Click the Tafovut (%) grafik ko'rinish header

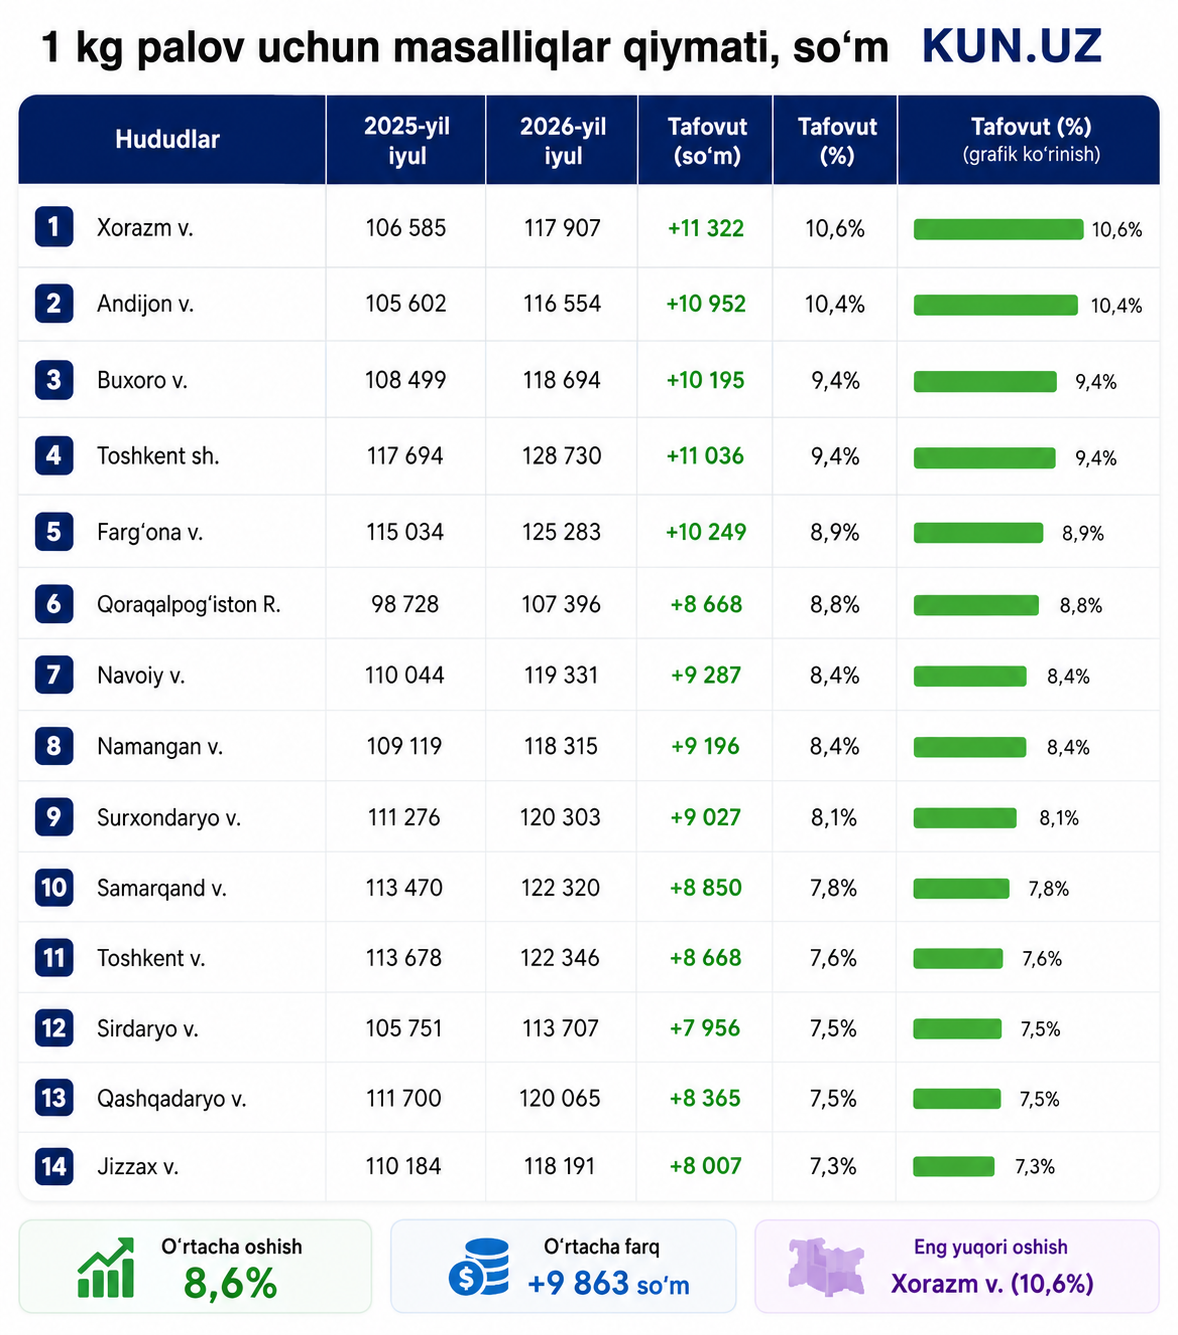point(1030,140)
